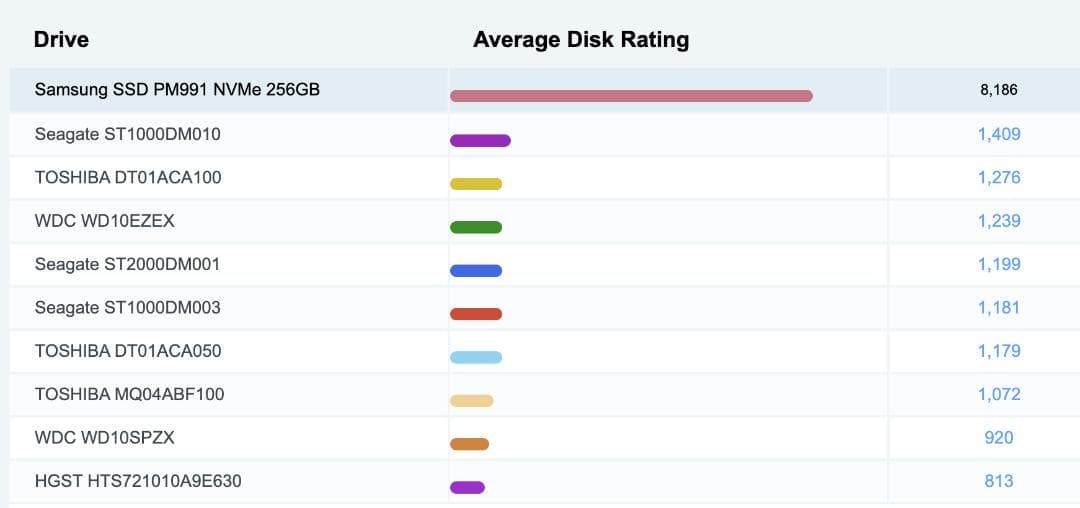Select TOSHIBA DT01ACA100 drive name
The height and width of the screenshot is (508, 1080).
(x=128, y=178)
